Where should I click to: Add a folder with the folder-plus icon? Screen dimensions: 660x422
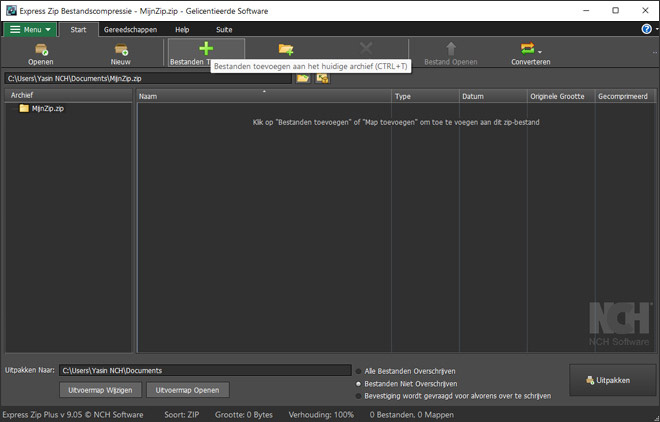click(x=286, y=49)
